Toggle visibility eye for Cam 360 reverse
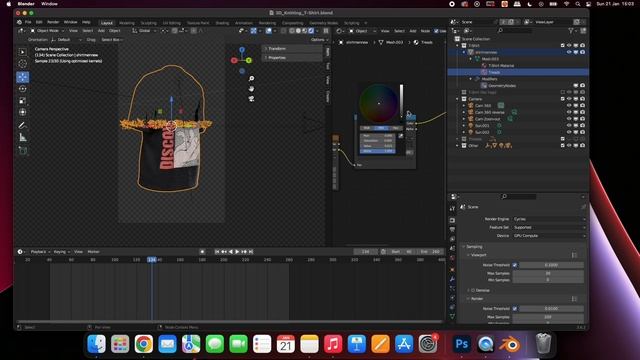This screenshot has width=640, height=360. pos(569,112)
